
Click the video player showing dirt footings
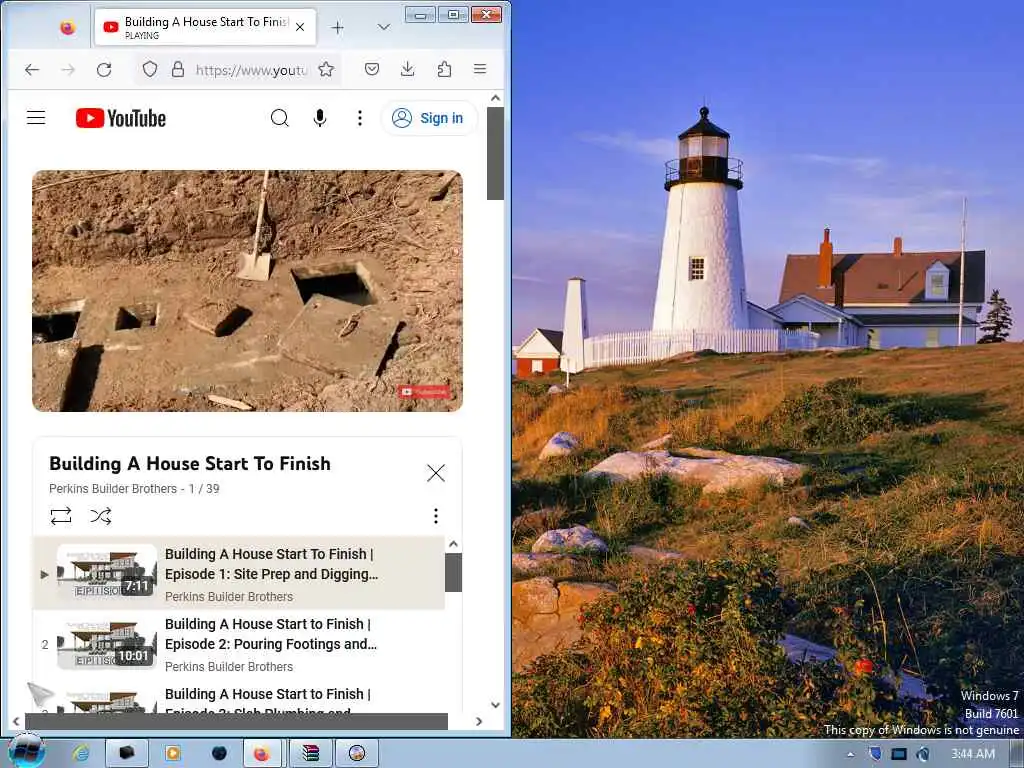pos(248,291)
